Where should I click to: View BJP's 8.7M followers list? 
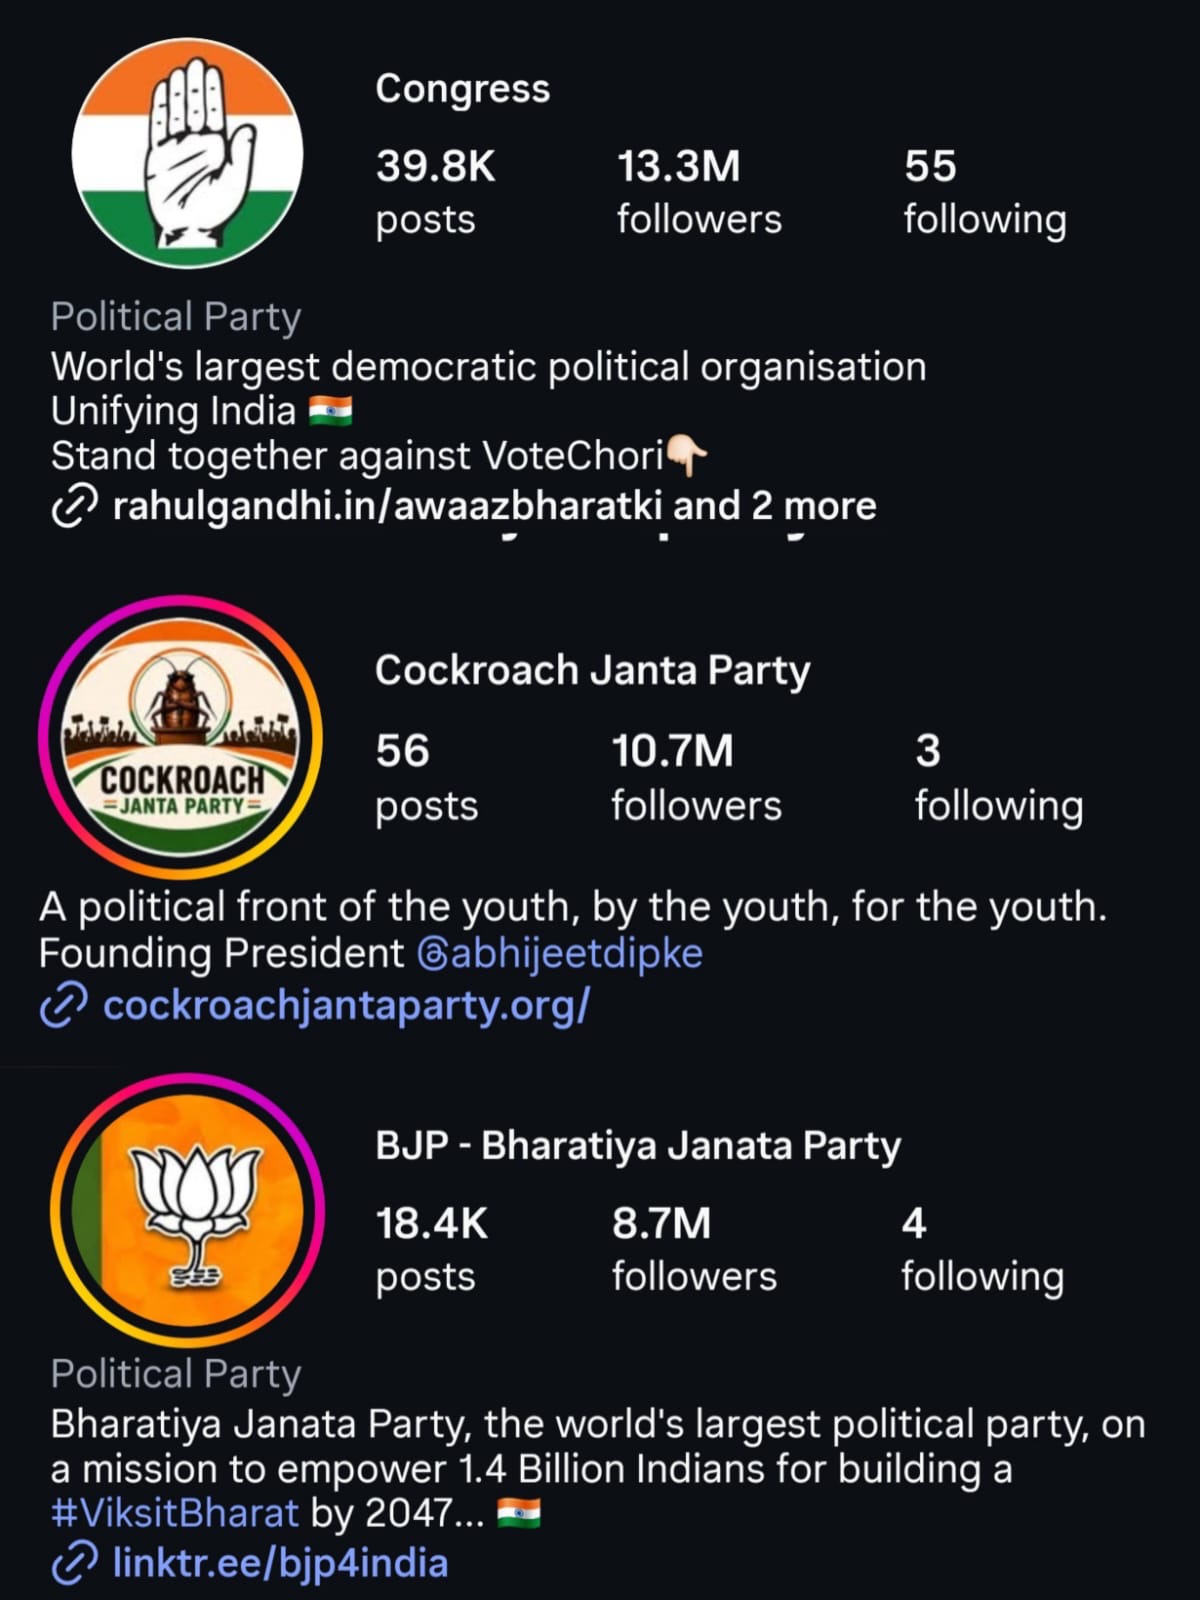point(694,1249)
